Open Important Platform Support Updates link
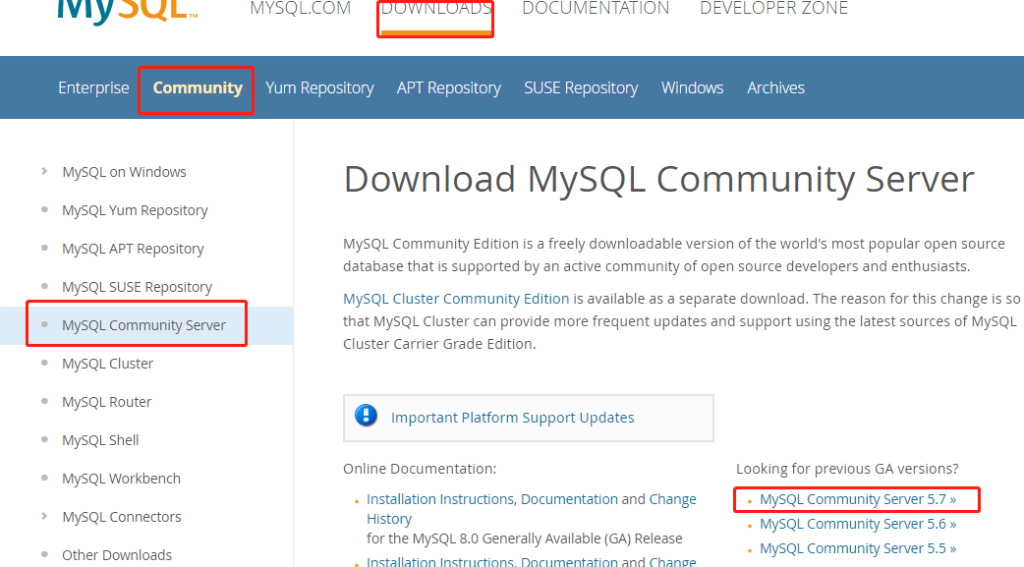Viewport: 1024px width, 567px height. (x=513, y=418)
